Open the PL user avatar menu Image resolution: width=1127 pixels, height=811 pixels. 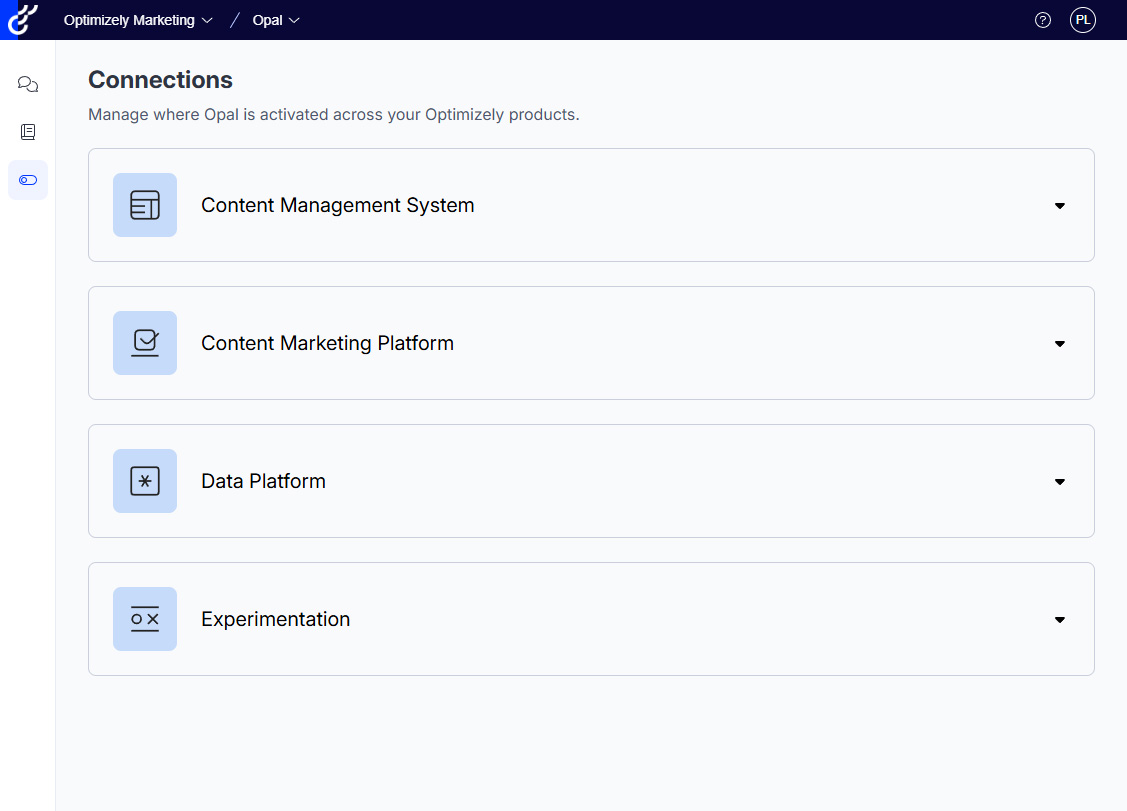click(1082, 20)
